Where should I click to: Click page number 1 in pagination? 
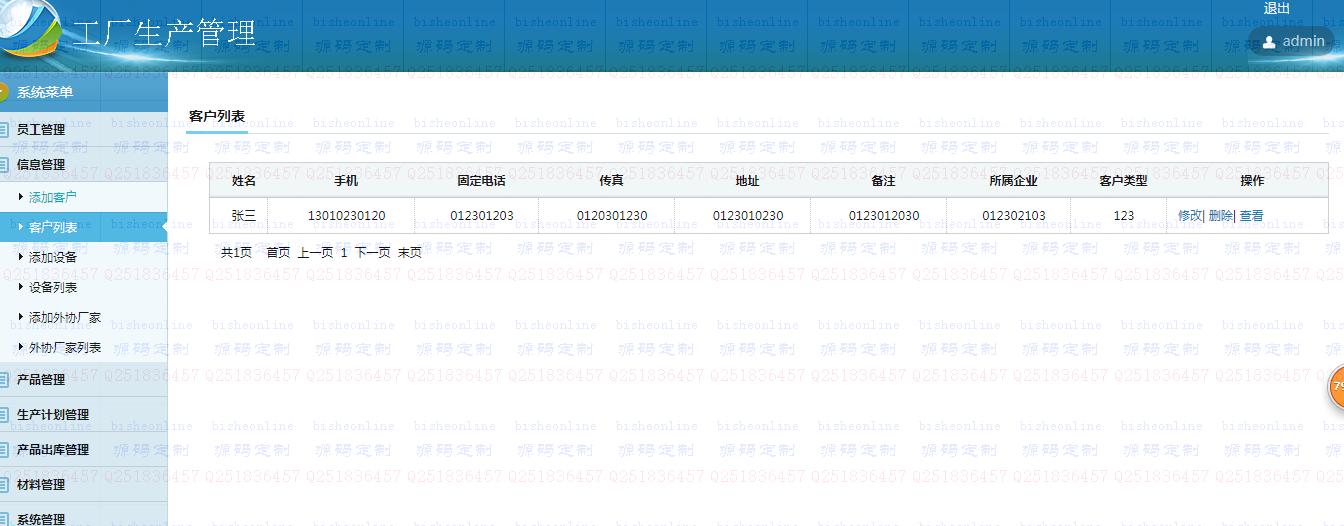[x=344, y=252]
